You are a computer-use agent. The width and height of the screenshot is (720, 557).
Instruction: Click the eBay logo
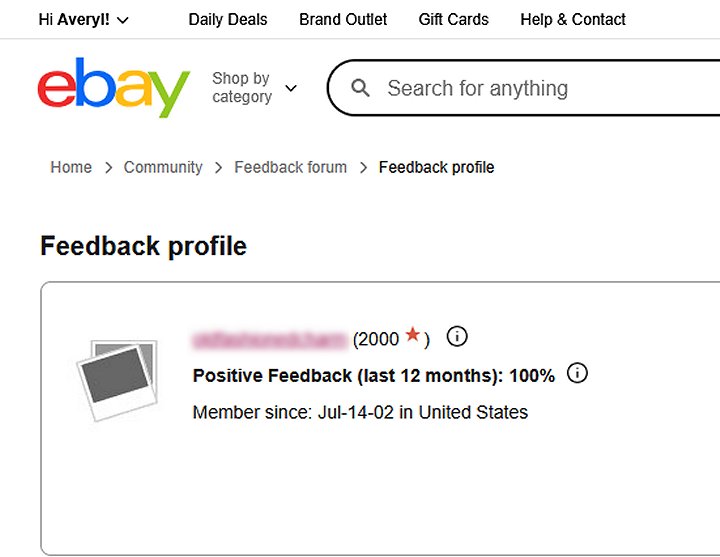tap(113, 87)
